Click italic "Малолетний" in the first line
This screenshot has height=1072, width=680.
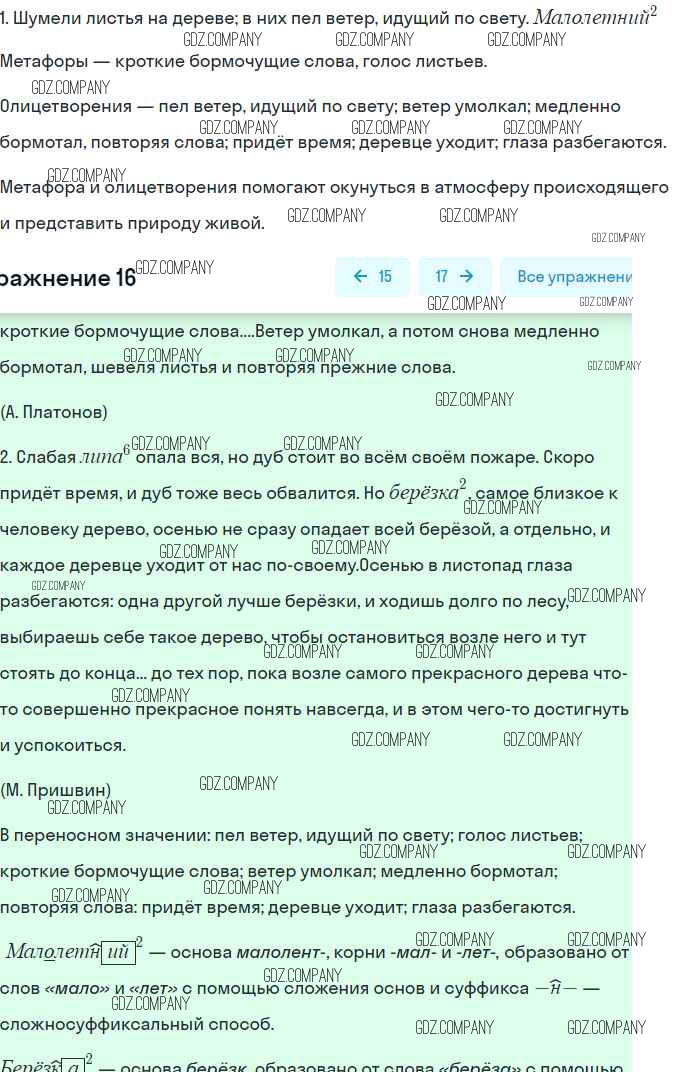point(592,18)
